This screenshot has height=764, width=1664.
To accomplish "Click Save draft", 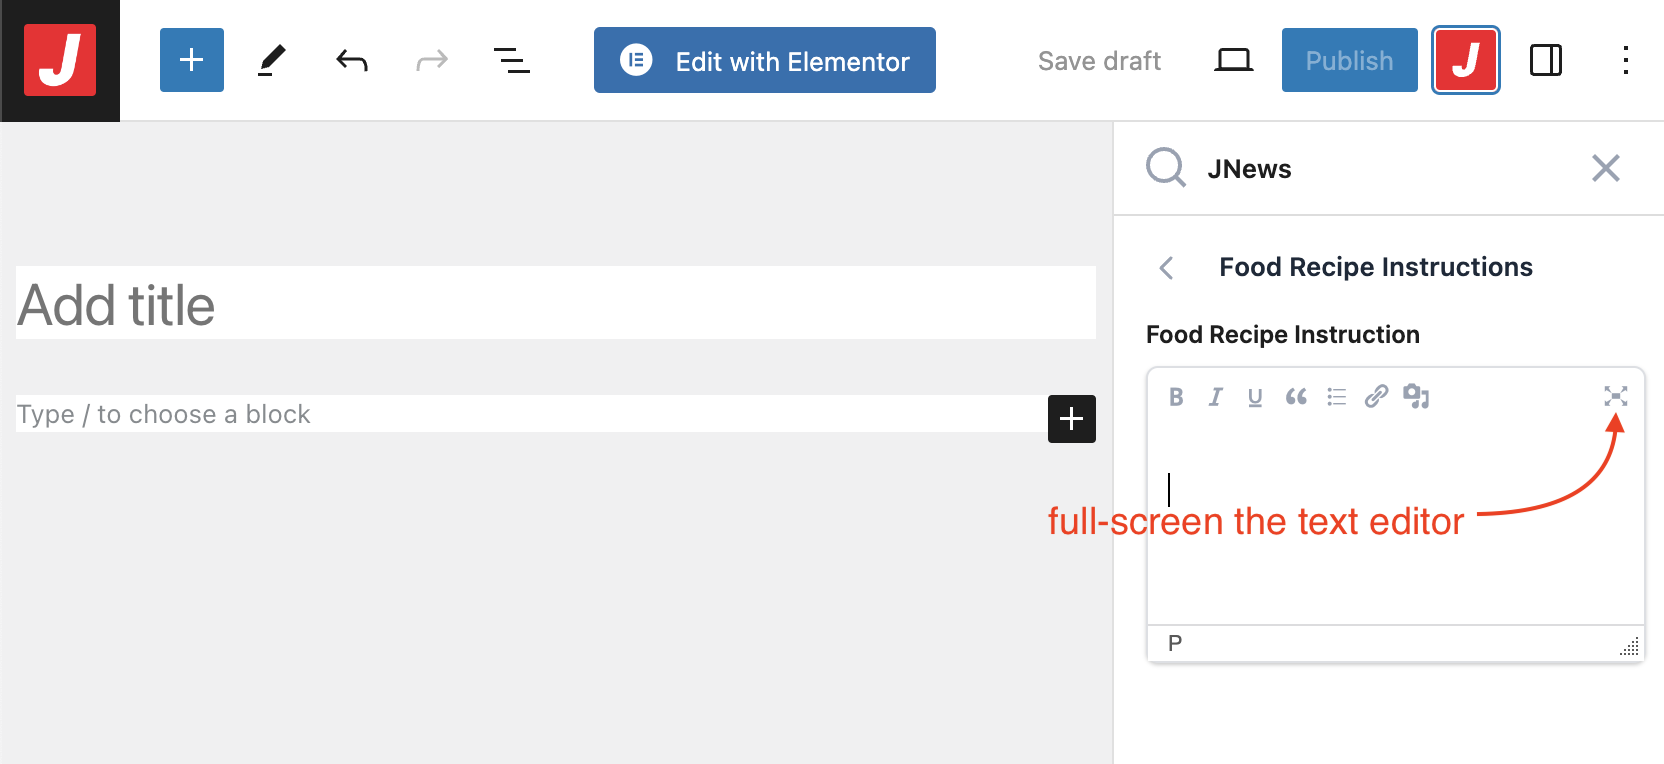I will click(x=1099, y=61).
